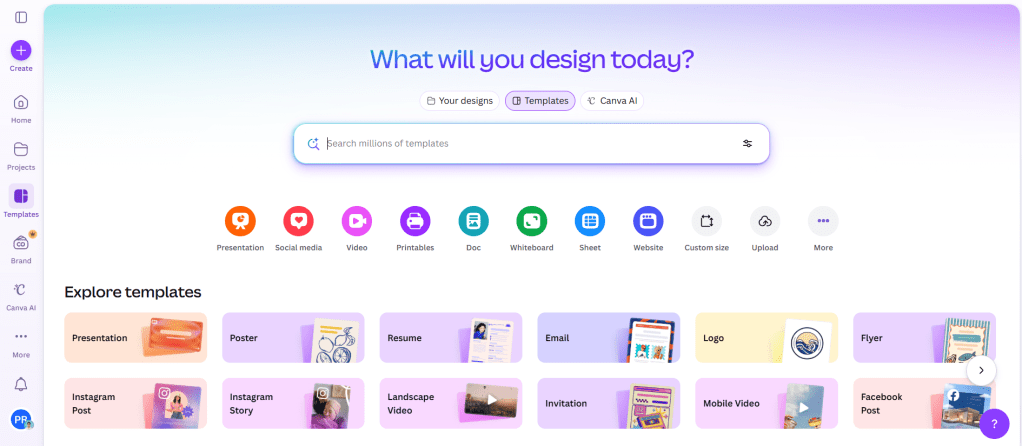Open the Instagram Post template card
Image resolution: width=1022 pixels, height=446 pixels.
pos(136,403)
